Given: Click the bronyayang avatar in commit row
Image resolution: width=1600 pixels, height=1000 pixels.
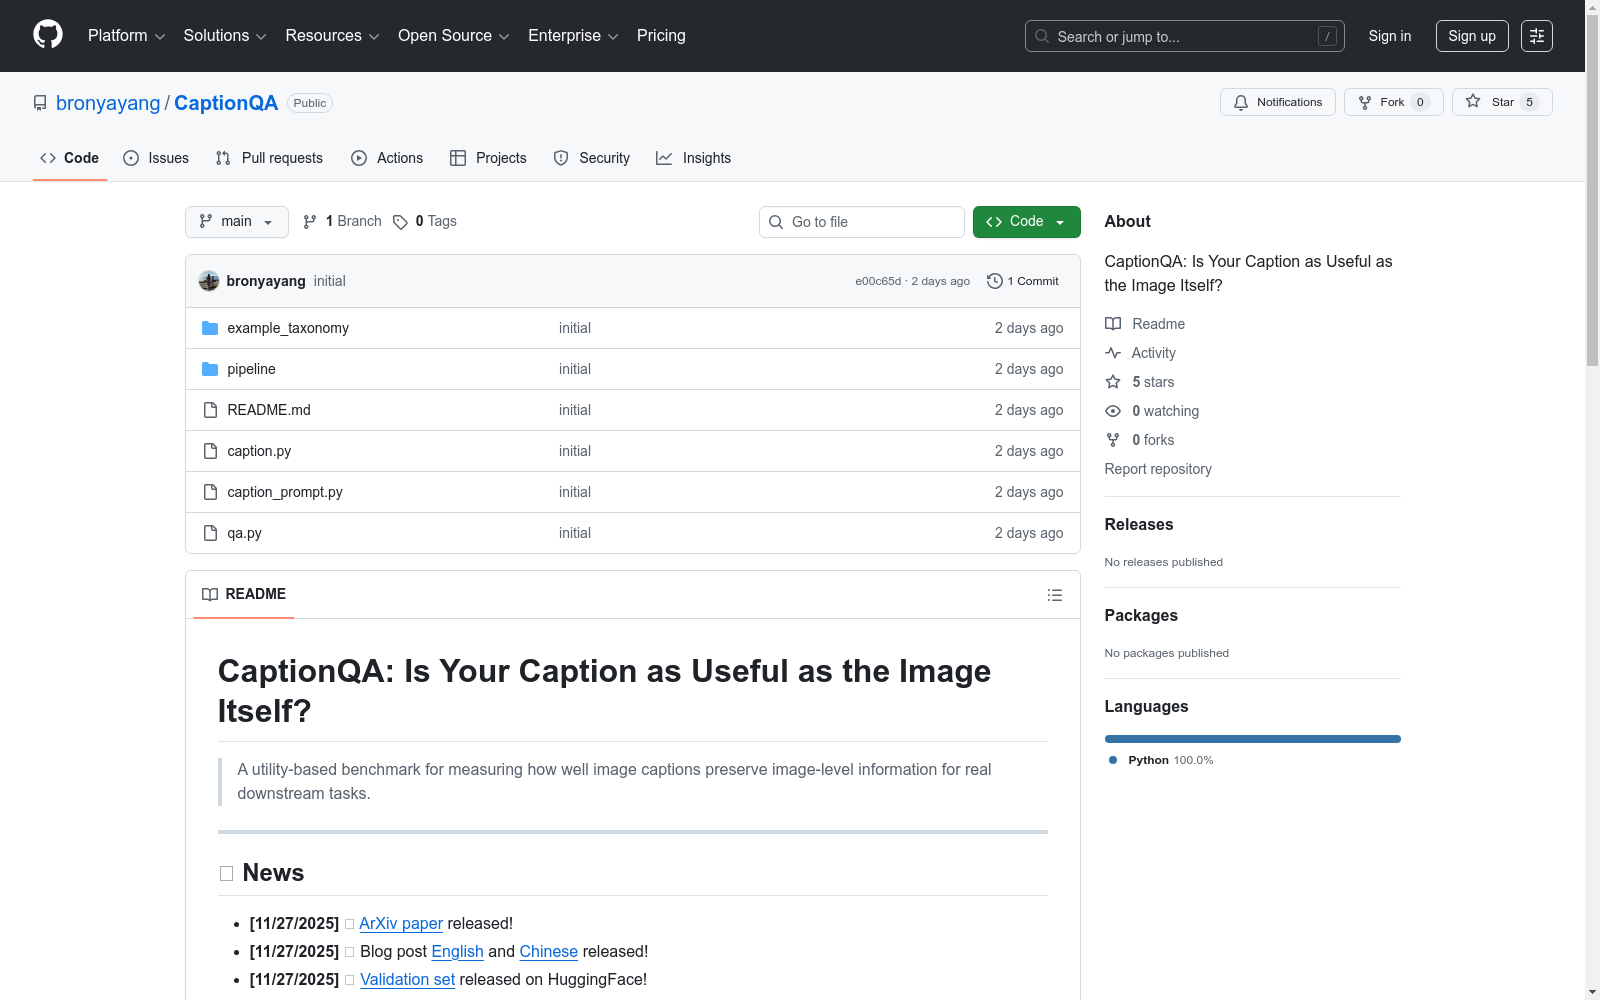Looking at the screenshot, I should 209,281.
